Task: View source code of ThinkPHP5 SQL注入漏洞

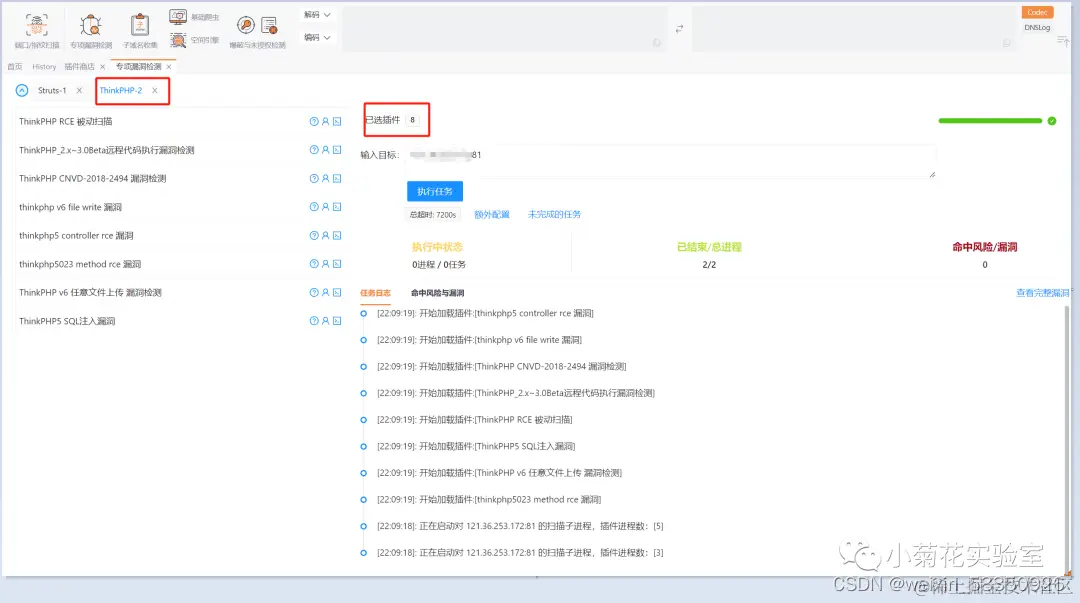Action: tap(338, 321)
